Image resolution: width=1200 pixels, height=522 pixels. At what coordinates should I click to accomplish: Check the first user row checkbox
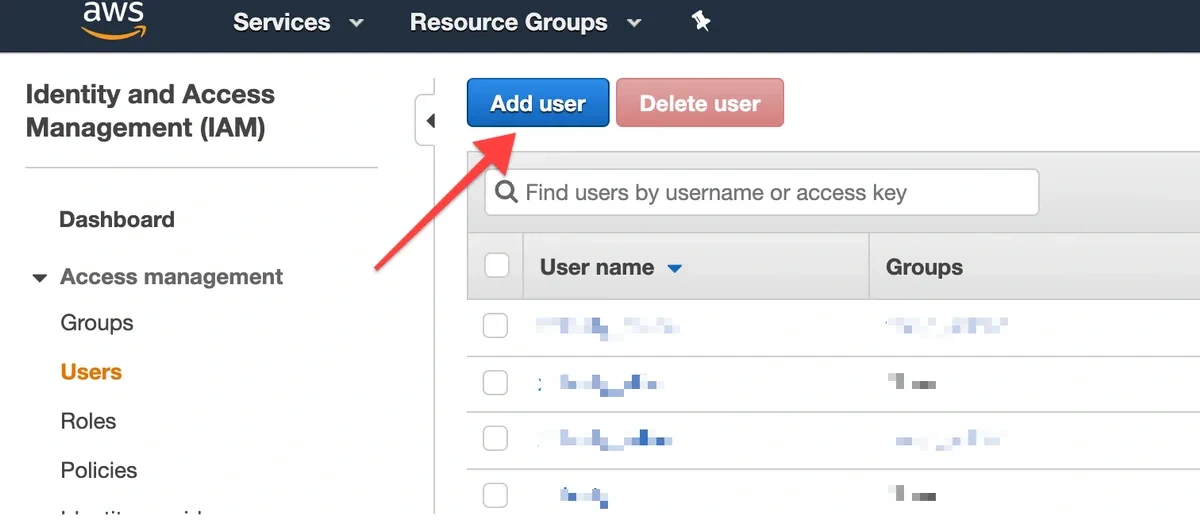[495, 325]
